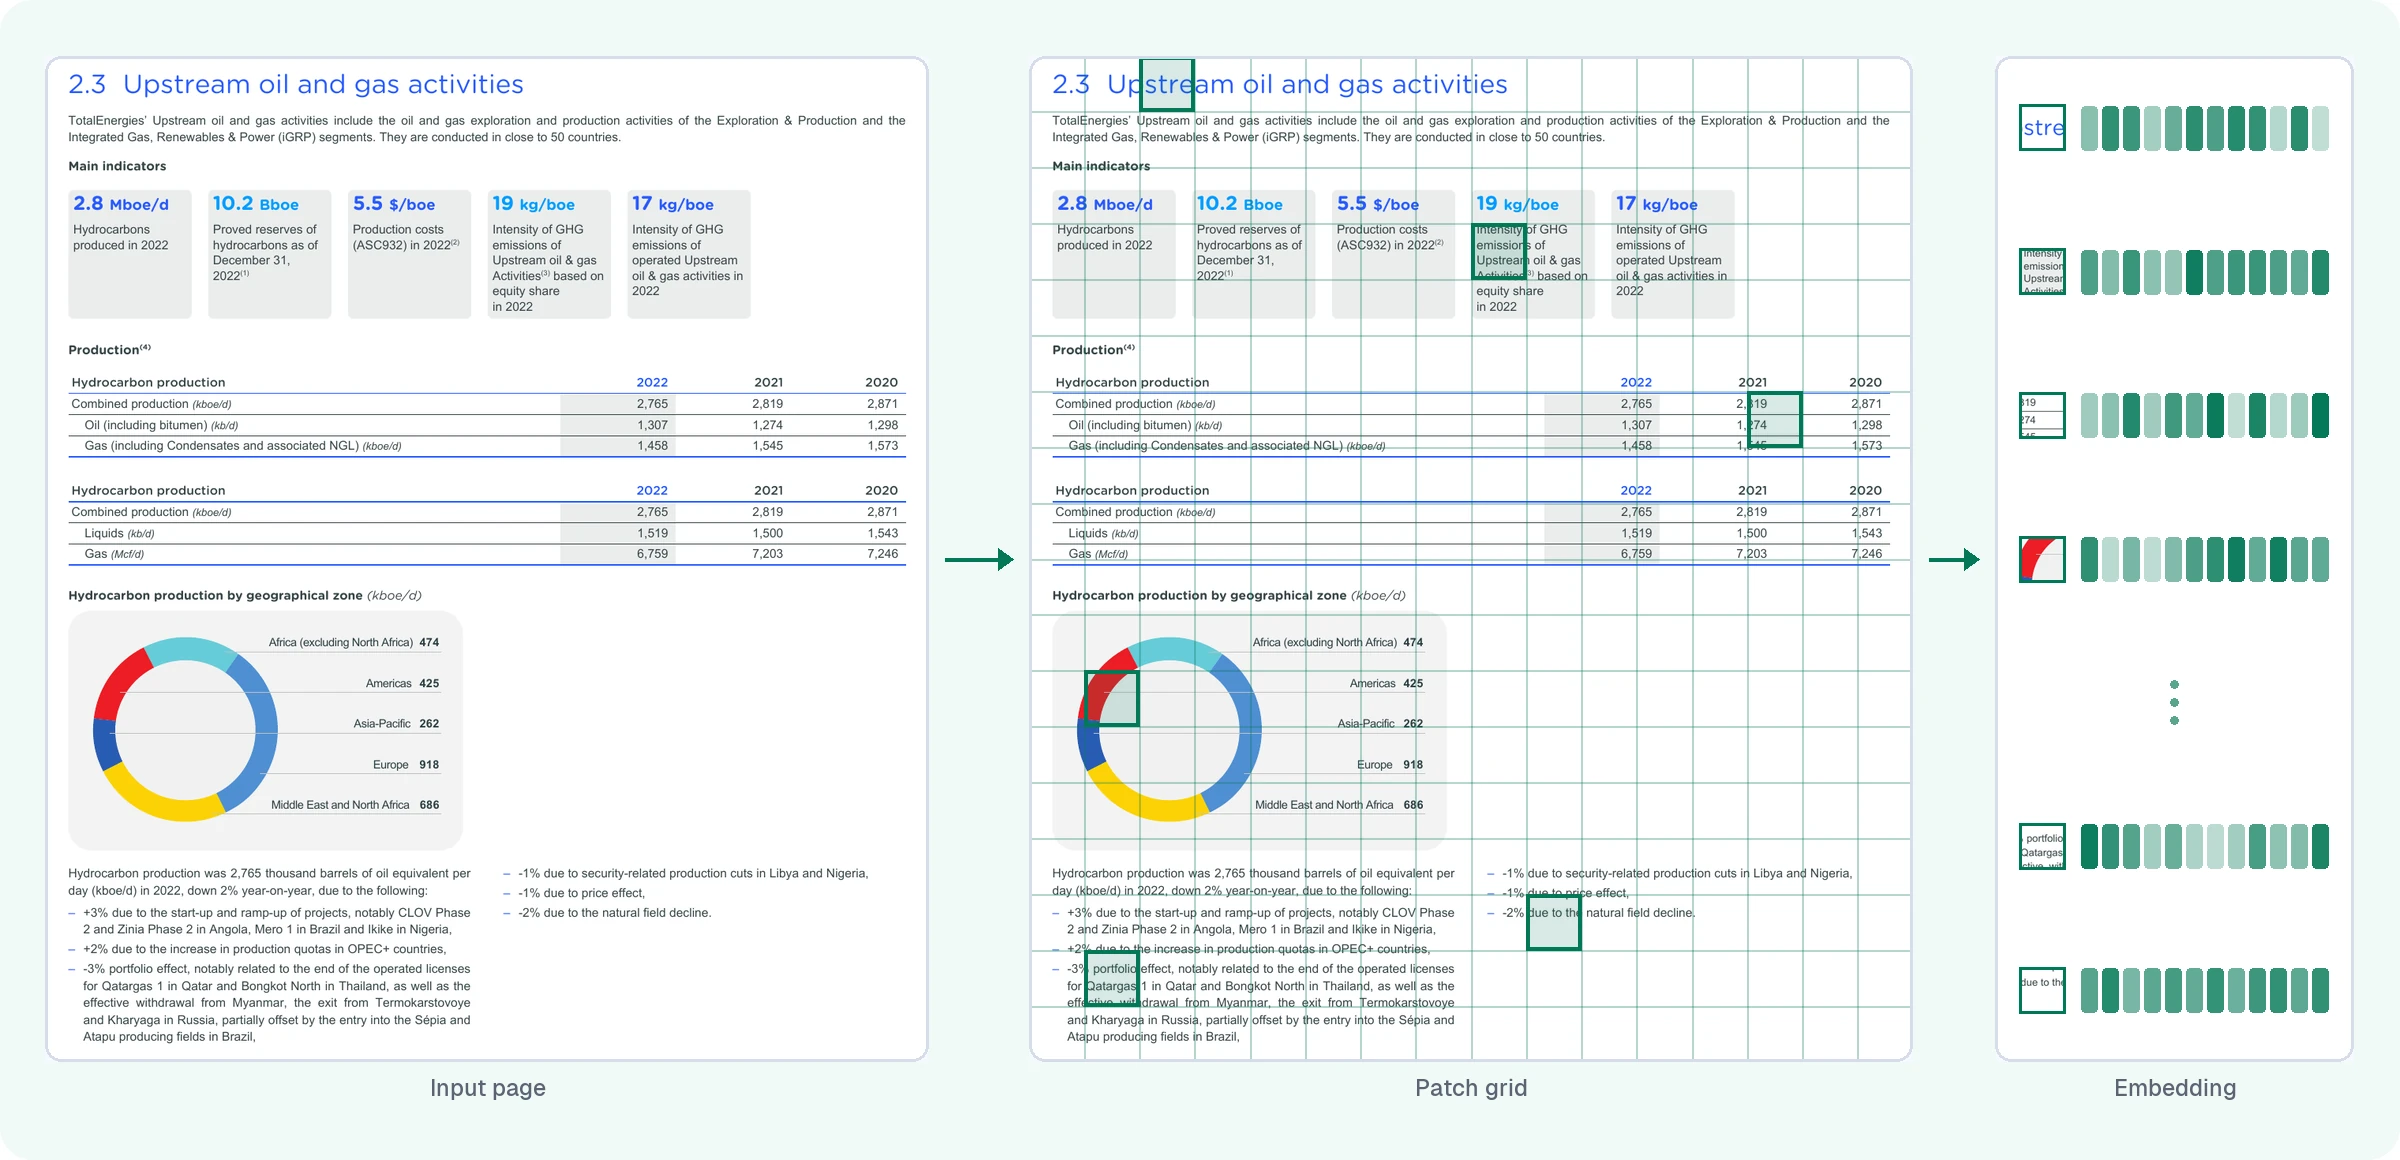The height and width of the screenshot is (1160, 2400).
Task: Click "Asia-Pacific 262" label in Input page
Action: (396, 723)
